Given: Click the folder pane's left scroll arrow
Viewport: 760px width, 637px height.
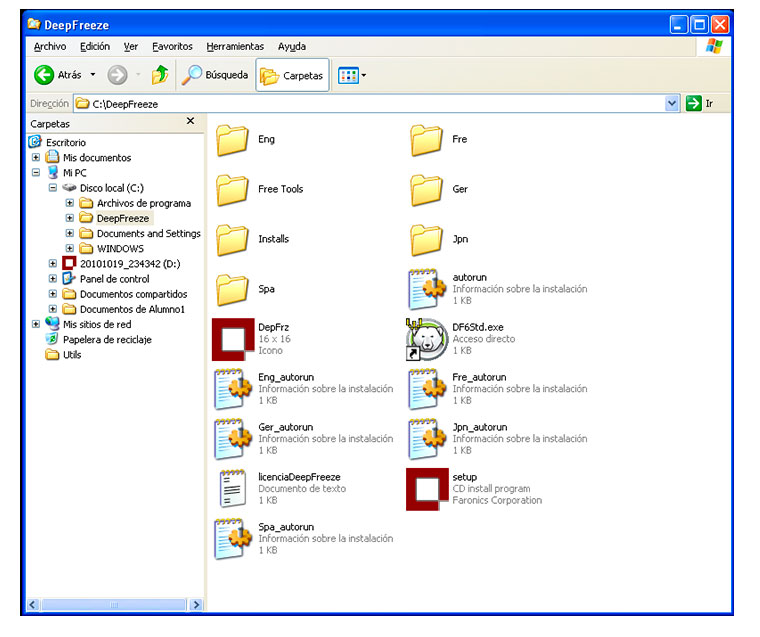Looking at the screenshot, I should tap(33, 605).
